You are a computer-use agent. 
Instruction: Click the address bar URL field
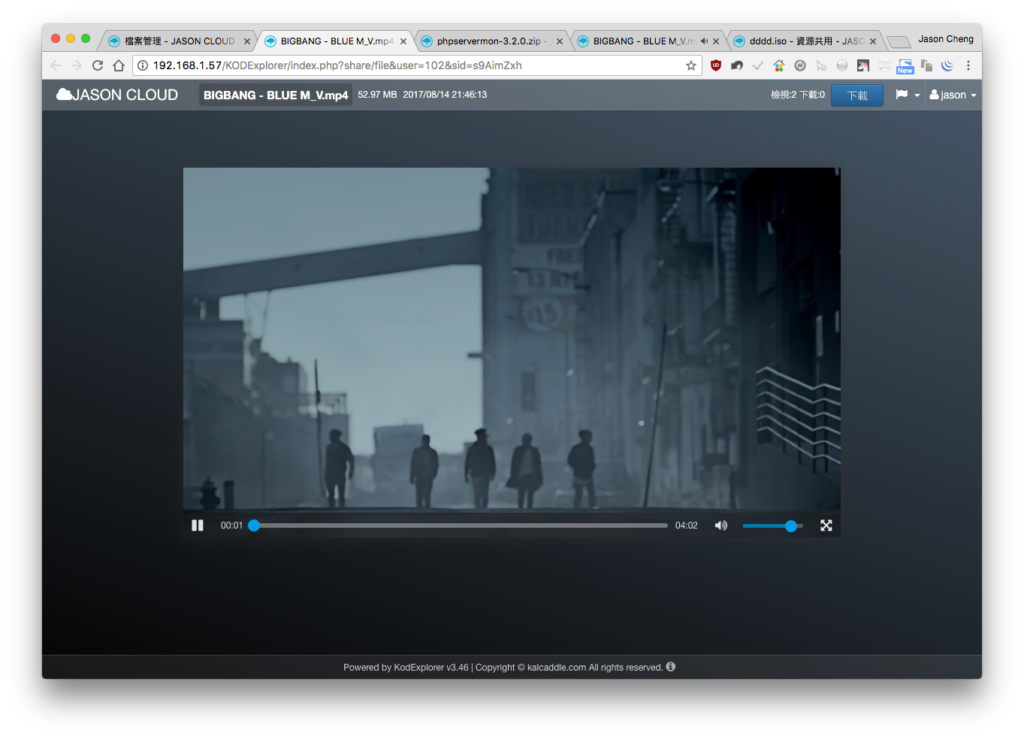coord(417,65)
